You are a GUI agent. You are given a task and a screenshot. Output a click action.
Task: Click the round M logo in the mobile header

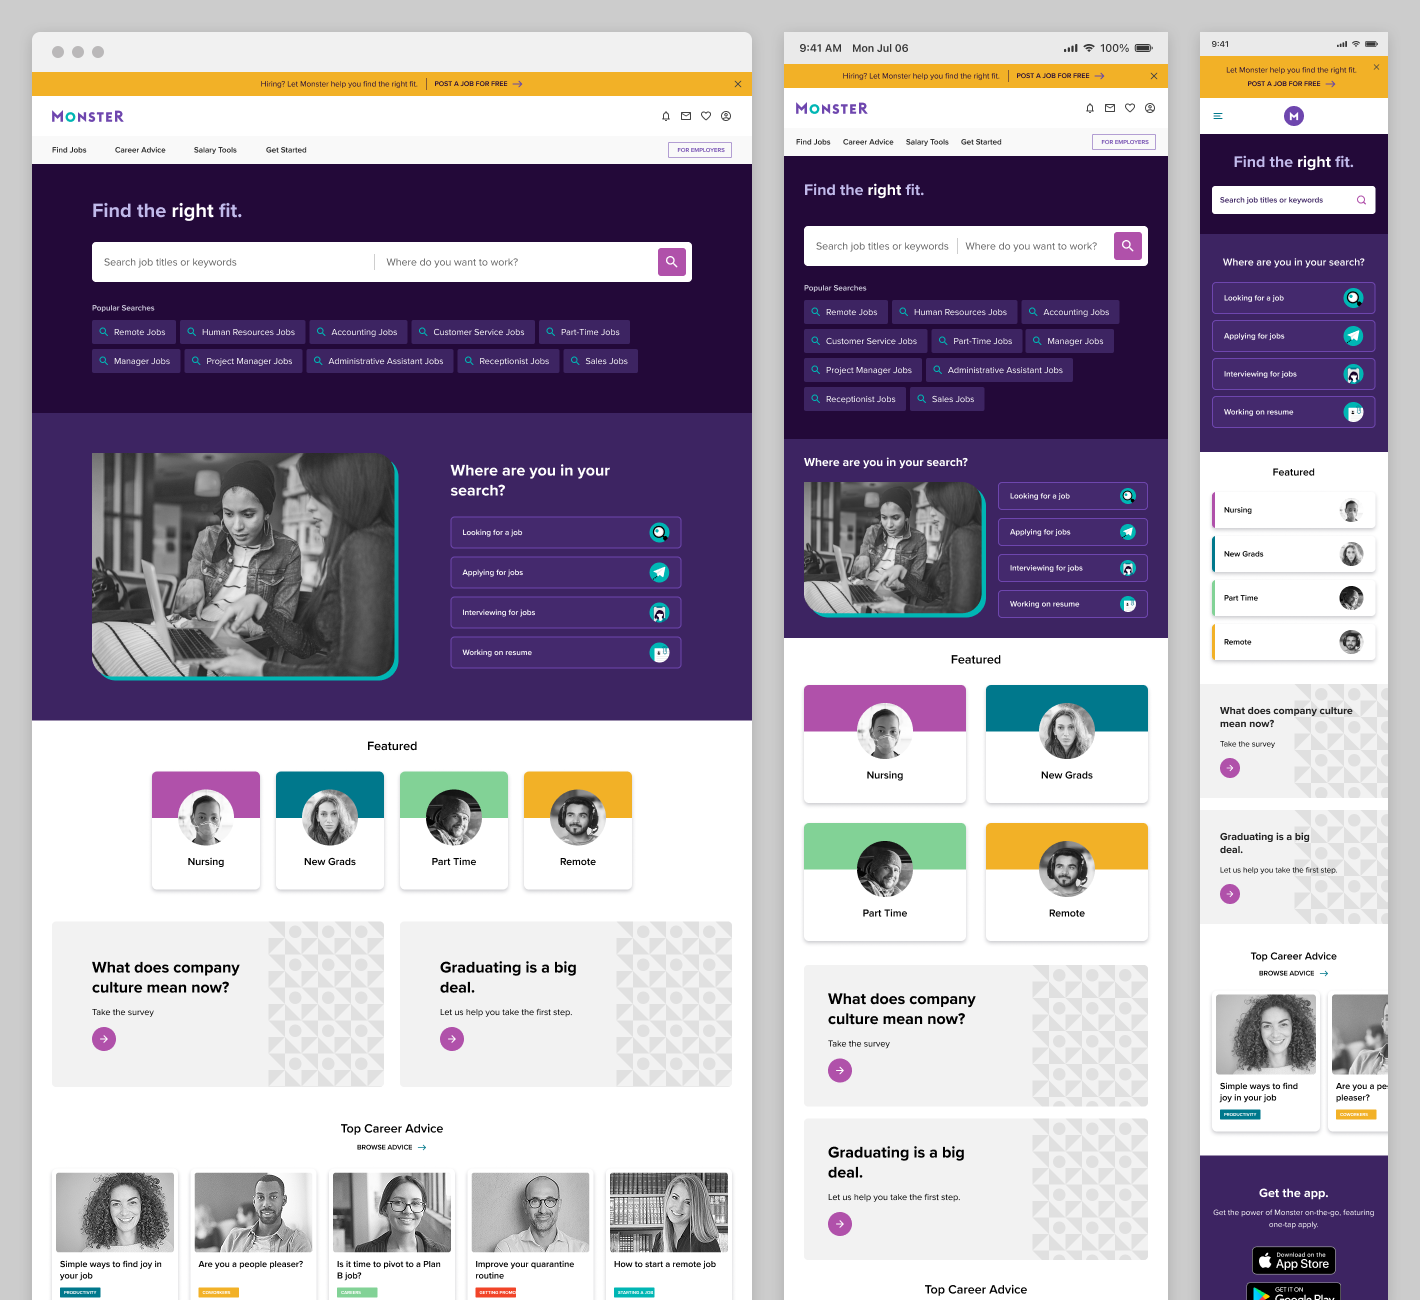click(x=1294, y=116)
